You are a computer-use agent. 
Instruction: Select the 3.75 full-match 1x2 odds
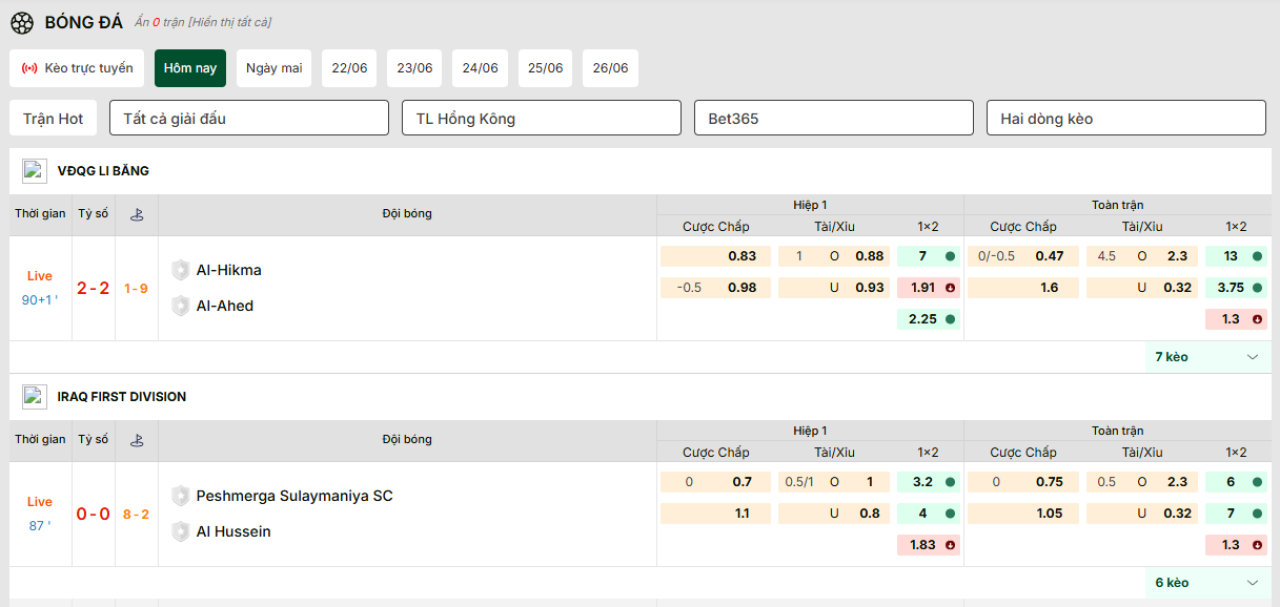1236,288
